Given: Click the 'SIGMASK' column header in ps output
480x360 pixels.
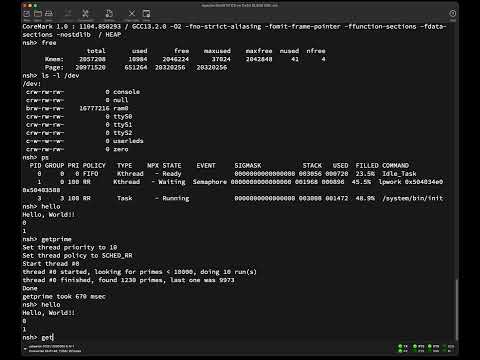Looking at the screenshot, I should pos(248,165).
